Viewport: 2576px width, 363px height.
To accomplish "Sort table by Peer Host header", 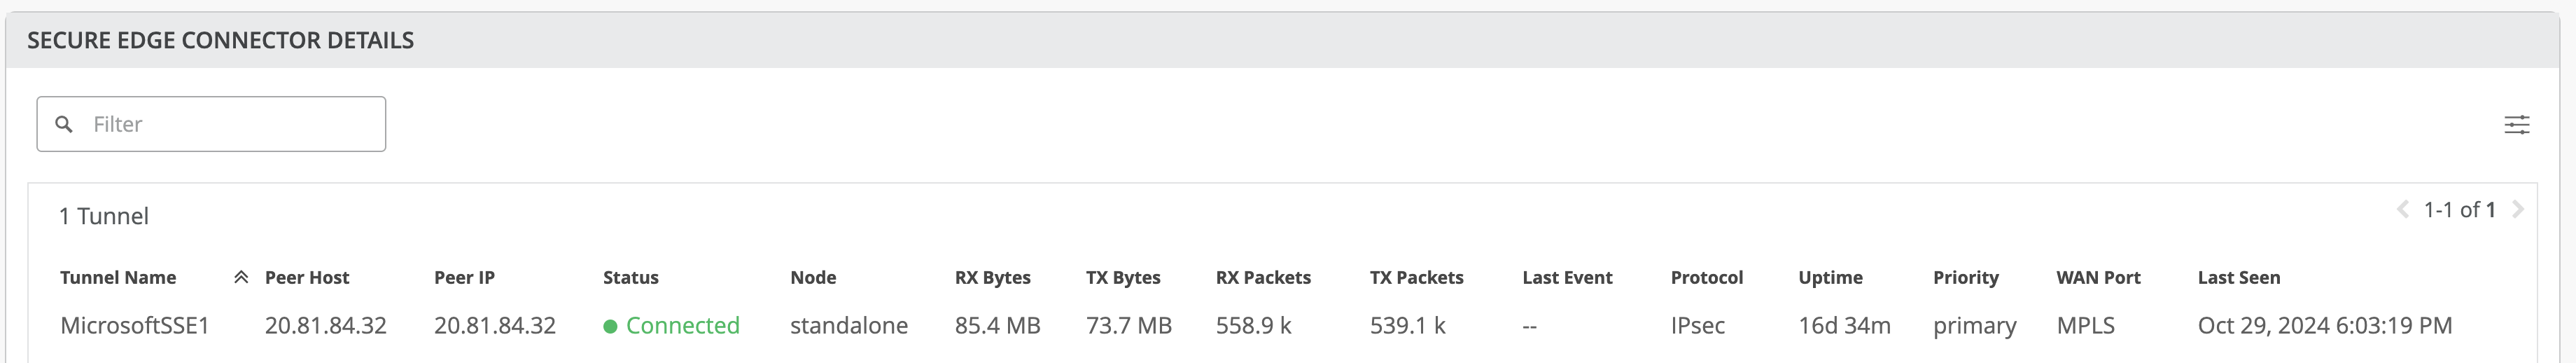I will [307, 278].
